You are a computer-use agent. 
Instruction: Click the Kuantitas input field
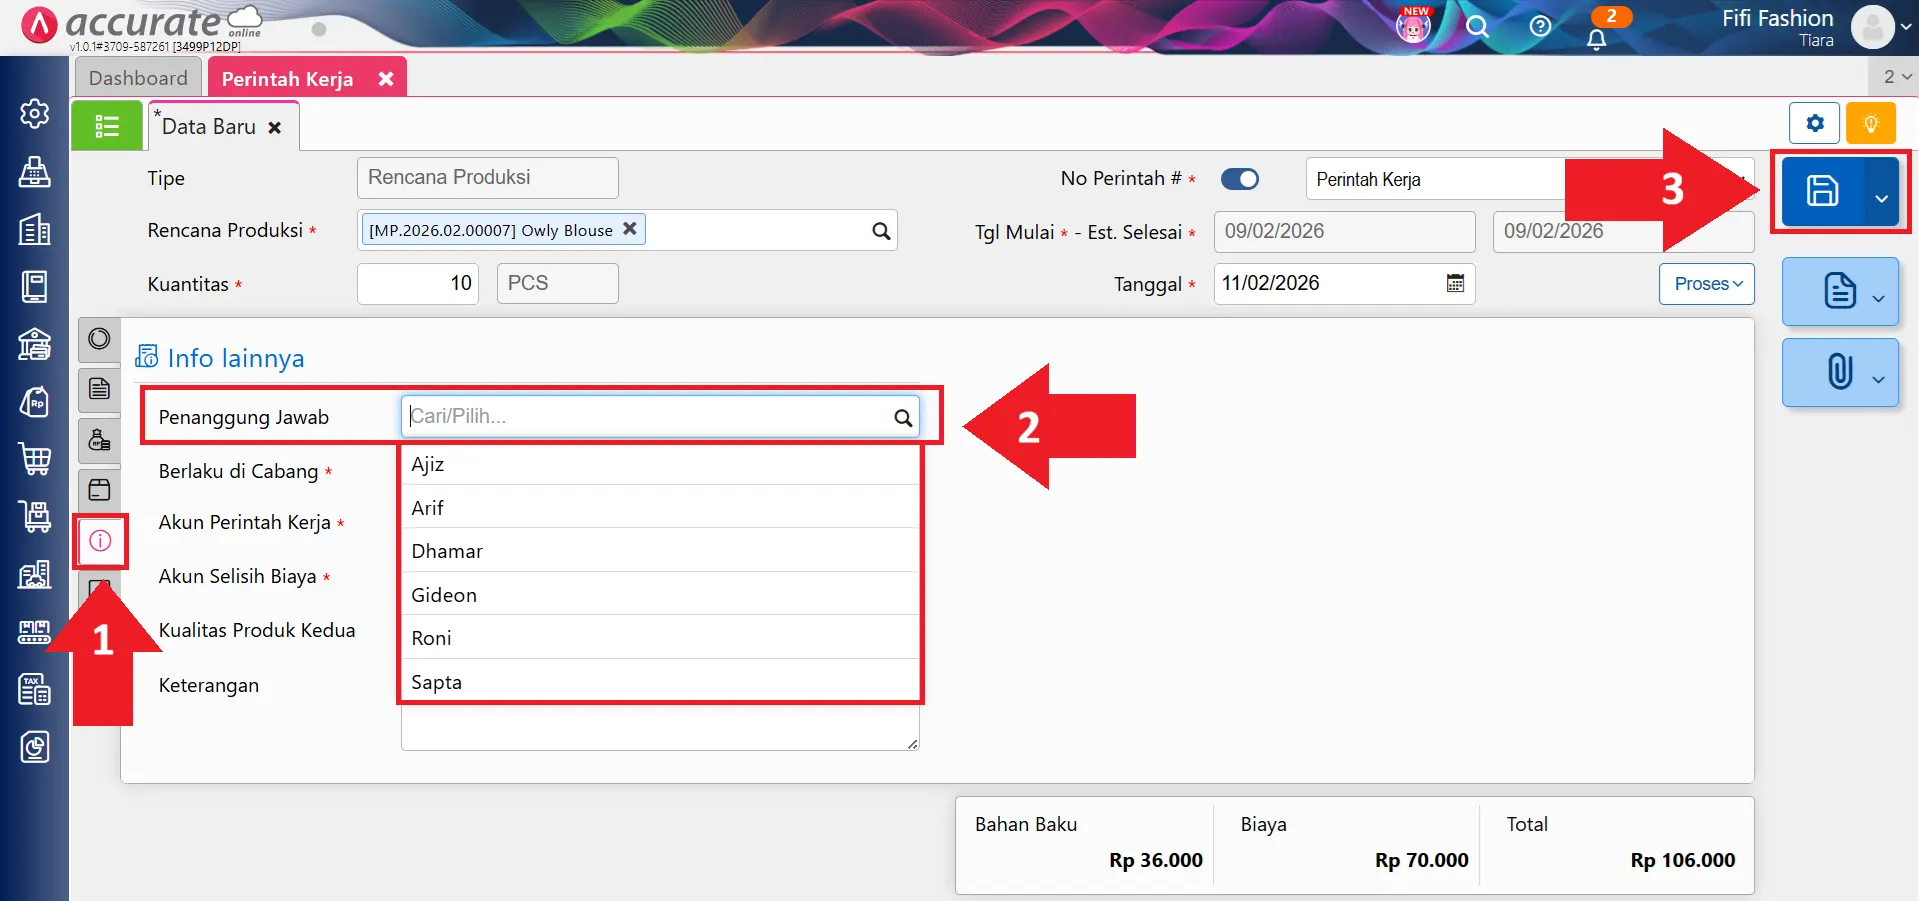click(418, 284)
